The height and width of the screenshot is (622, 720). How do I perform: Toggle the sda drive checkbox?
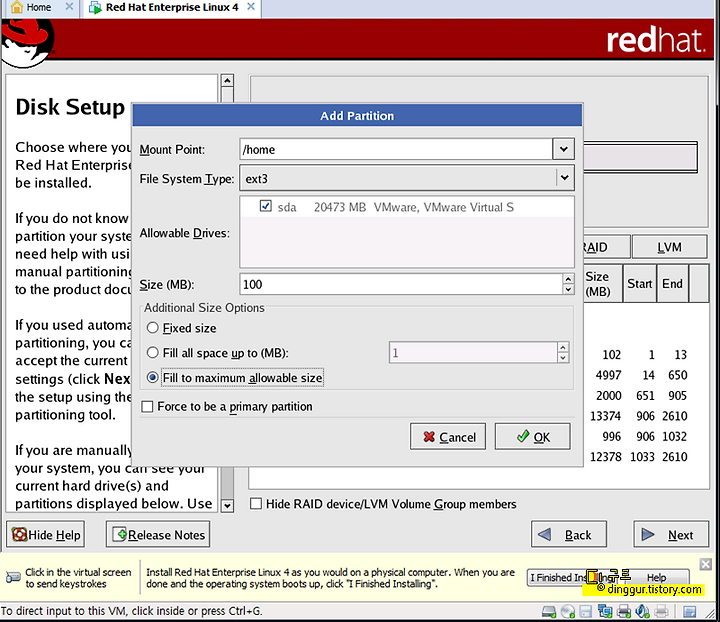(x=265, y=206)
